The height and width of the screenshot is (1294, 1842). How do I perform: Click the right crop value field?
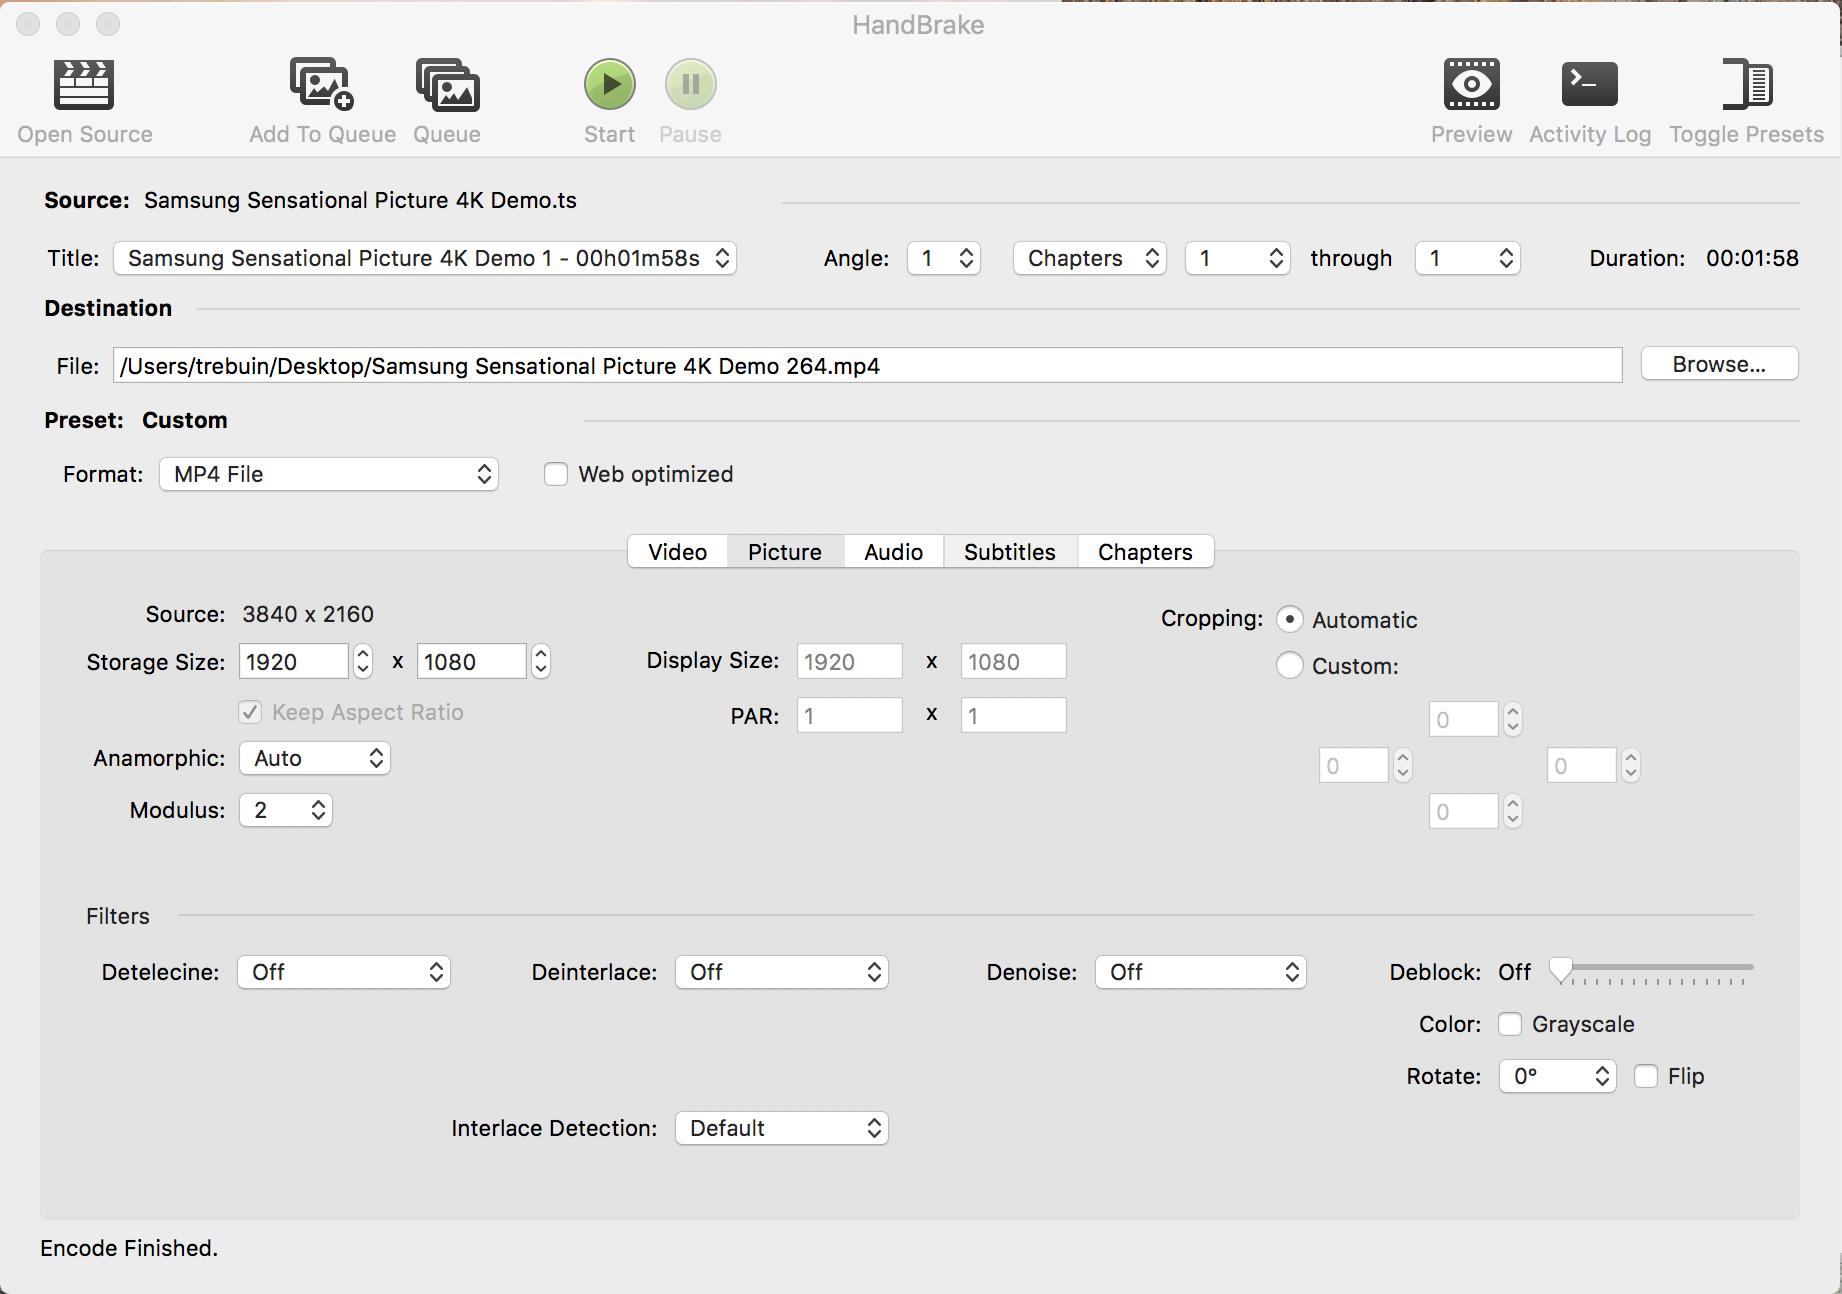click(x=1582, y=766)
